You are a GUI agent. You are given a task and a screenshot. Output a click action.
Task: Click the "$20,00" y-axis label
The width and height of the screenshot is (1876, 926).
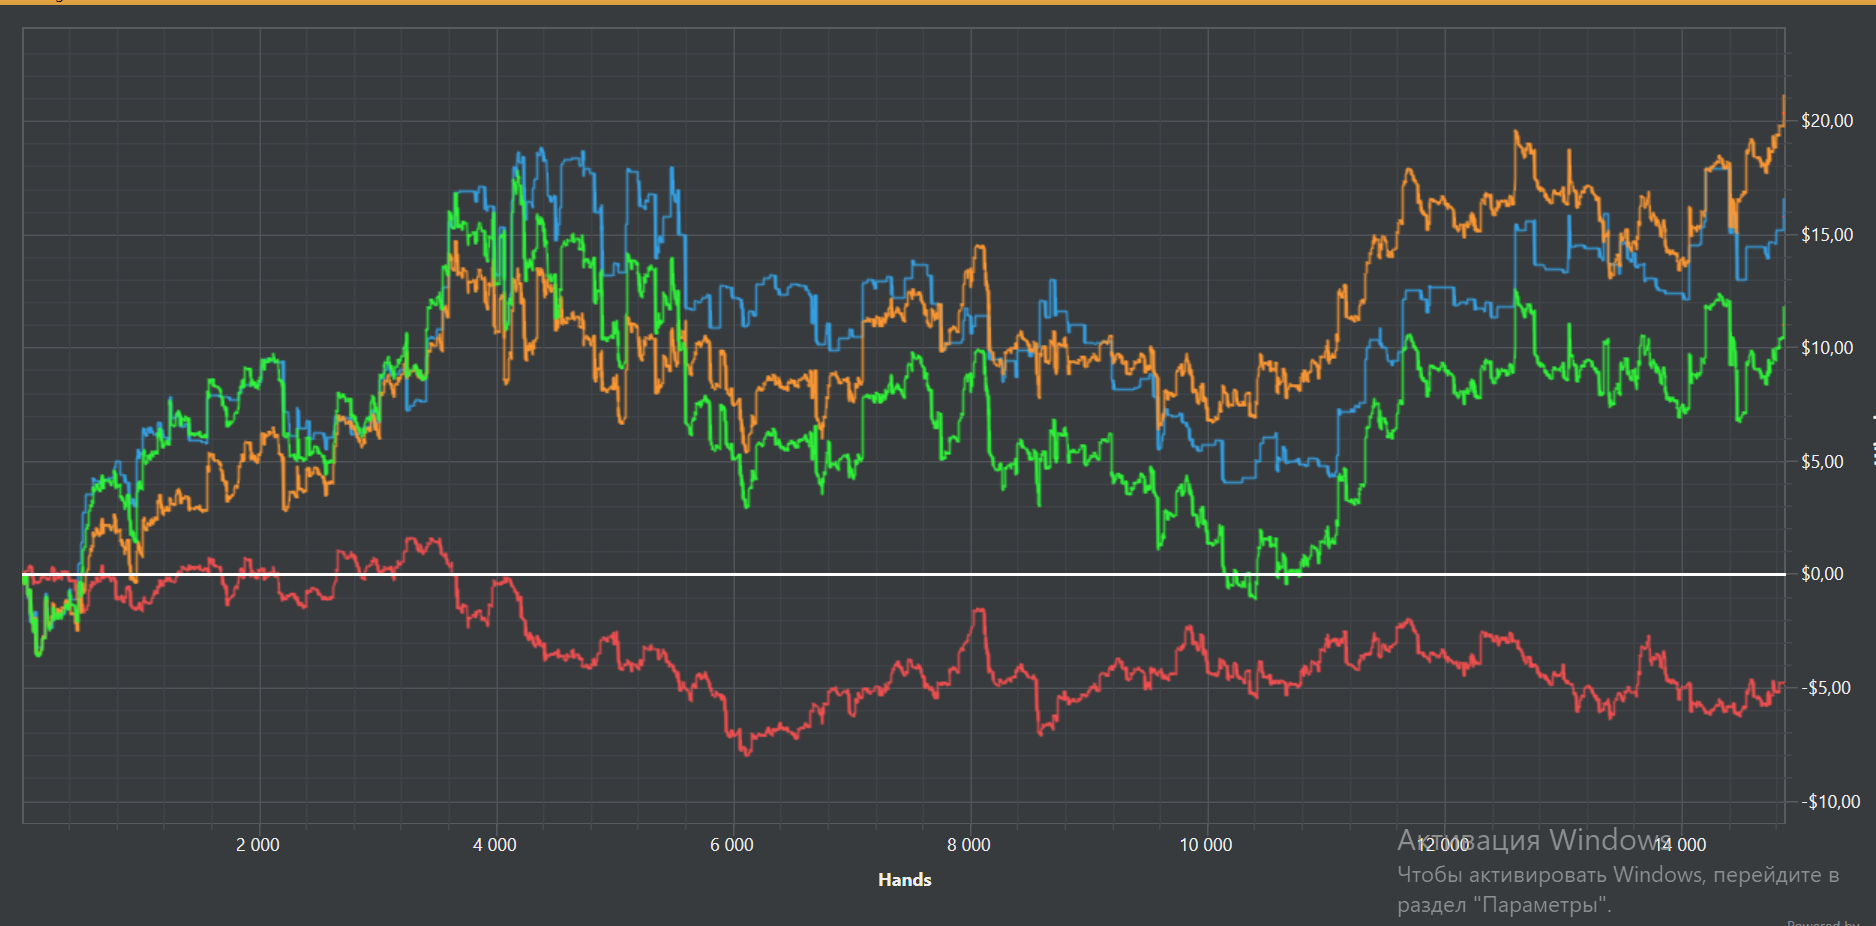click(1827, 121)
